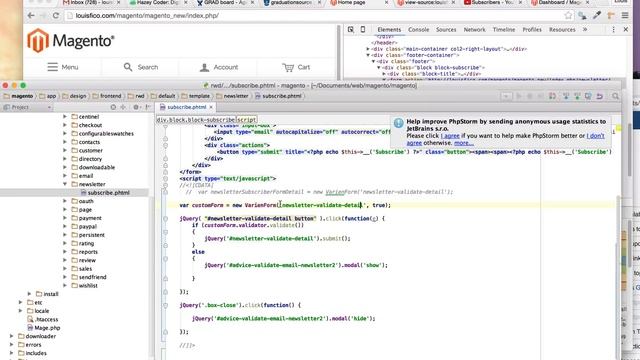Select the subscribe.phtml editor tab
Screen dimensions: 640x360
(187, 107)
